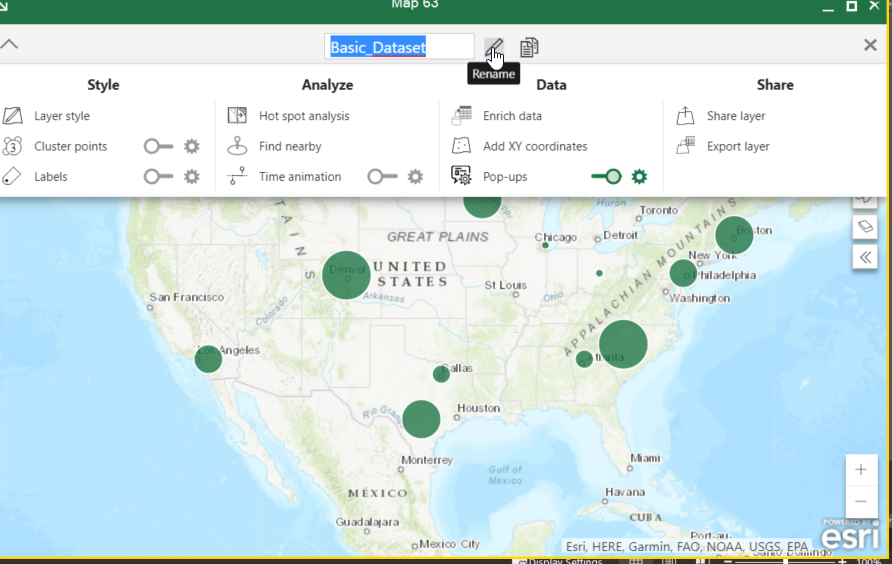This screenshot has width=892, height=564.
Task: Click the Time animation label text
Action: [x=300, y=176]
